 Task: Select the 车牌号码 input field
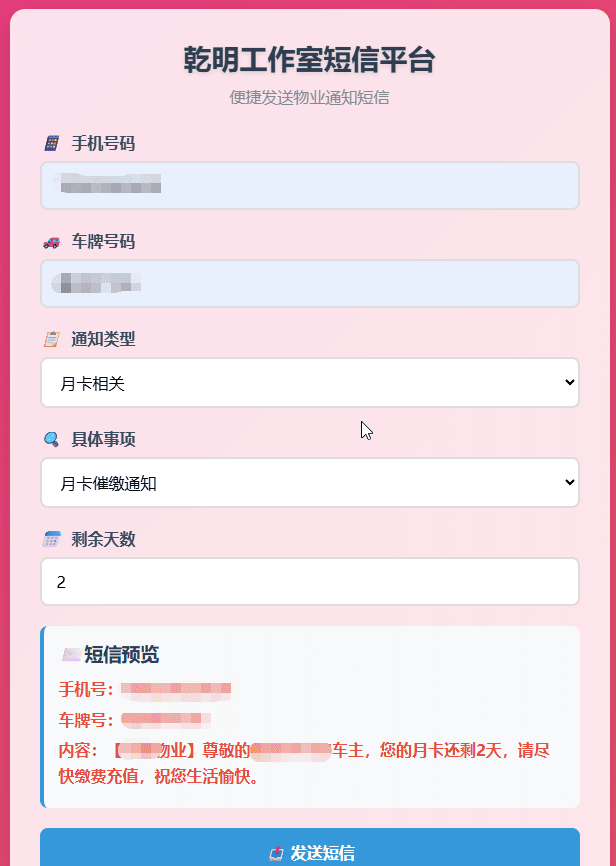pyautogui.click(x=309, y=283)
